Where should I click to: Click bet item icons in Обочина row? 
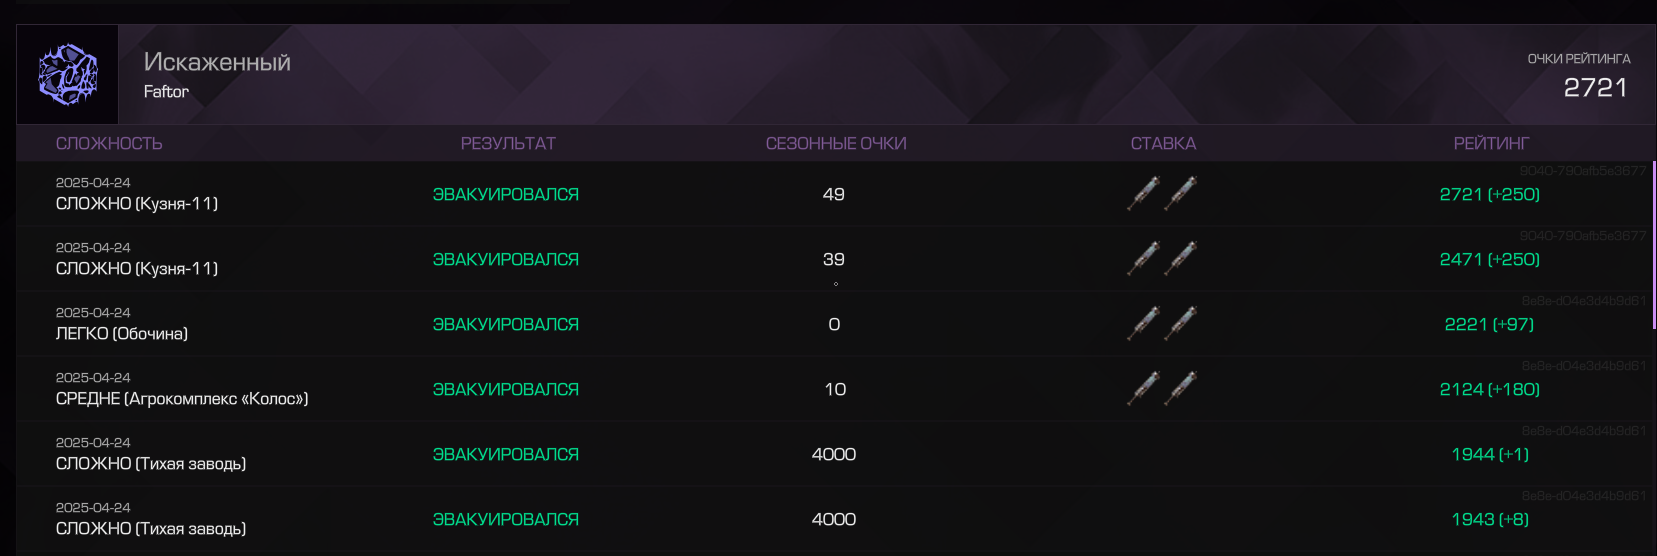[x=1162, y=323]
